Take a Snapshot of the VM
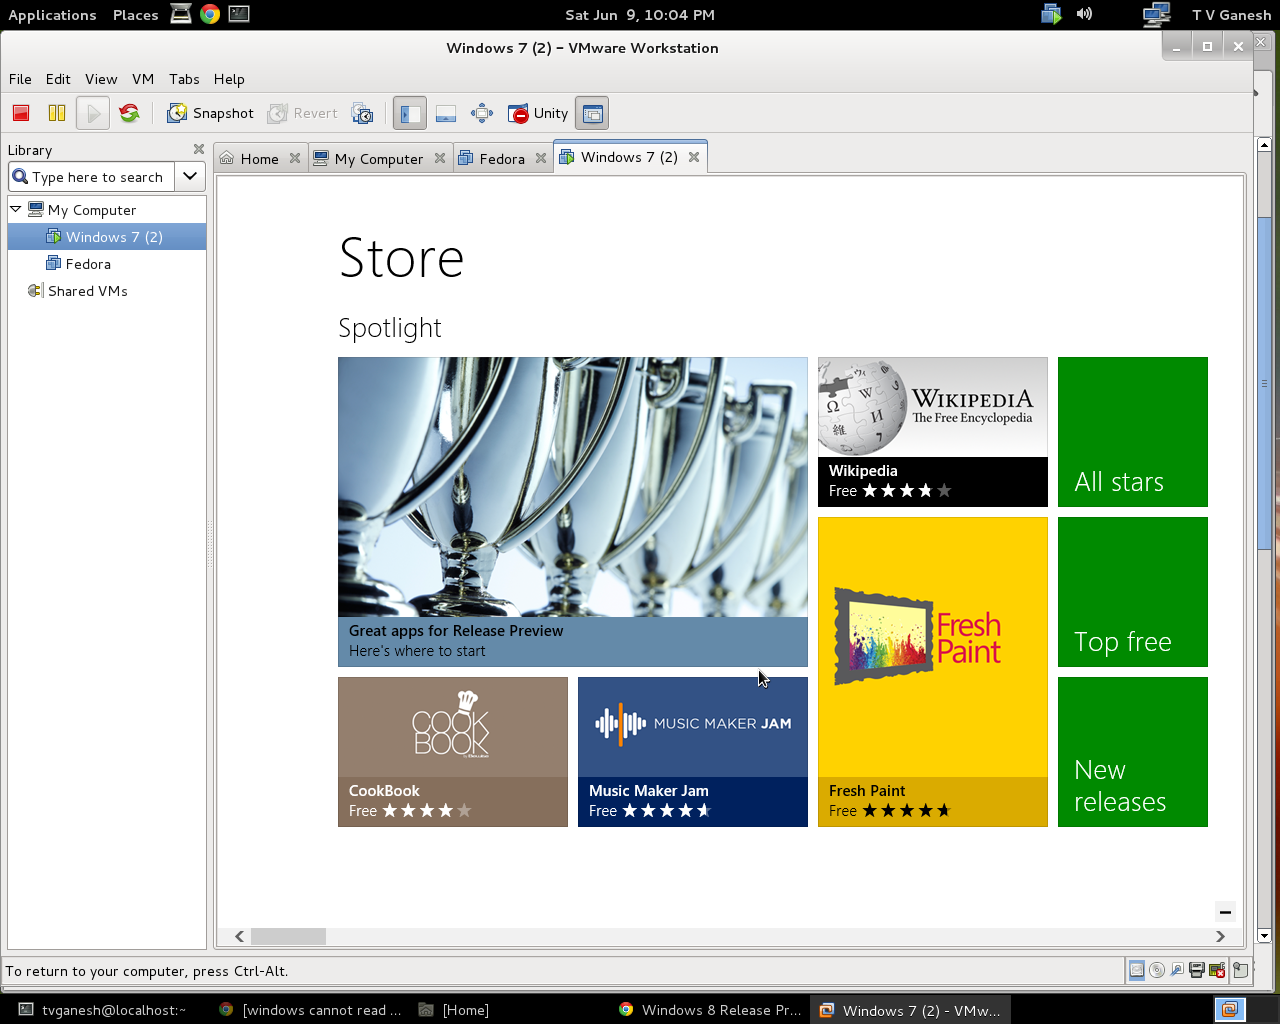This screenshot has width=1280, height=1024. (211, 113)
